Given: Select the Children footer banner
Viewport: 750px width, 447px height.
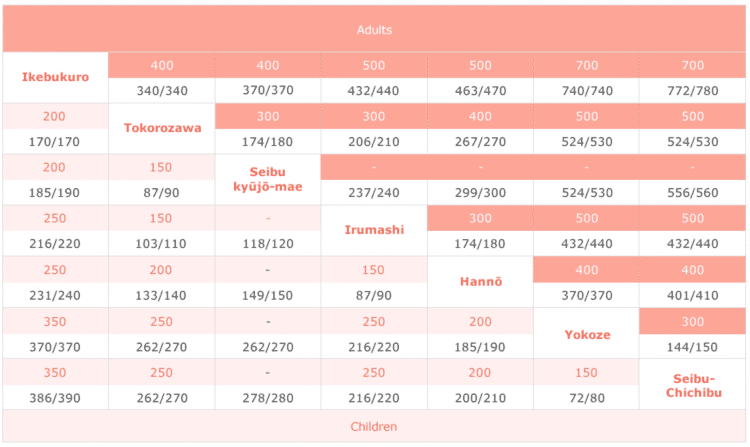Looking at the screenshot, I should 374,426.
